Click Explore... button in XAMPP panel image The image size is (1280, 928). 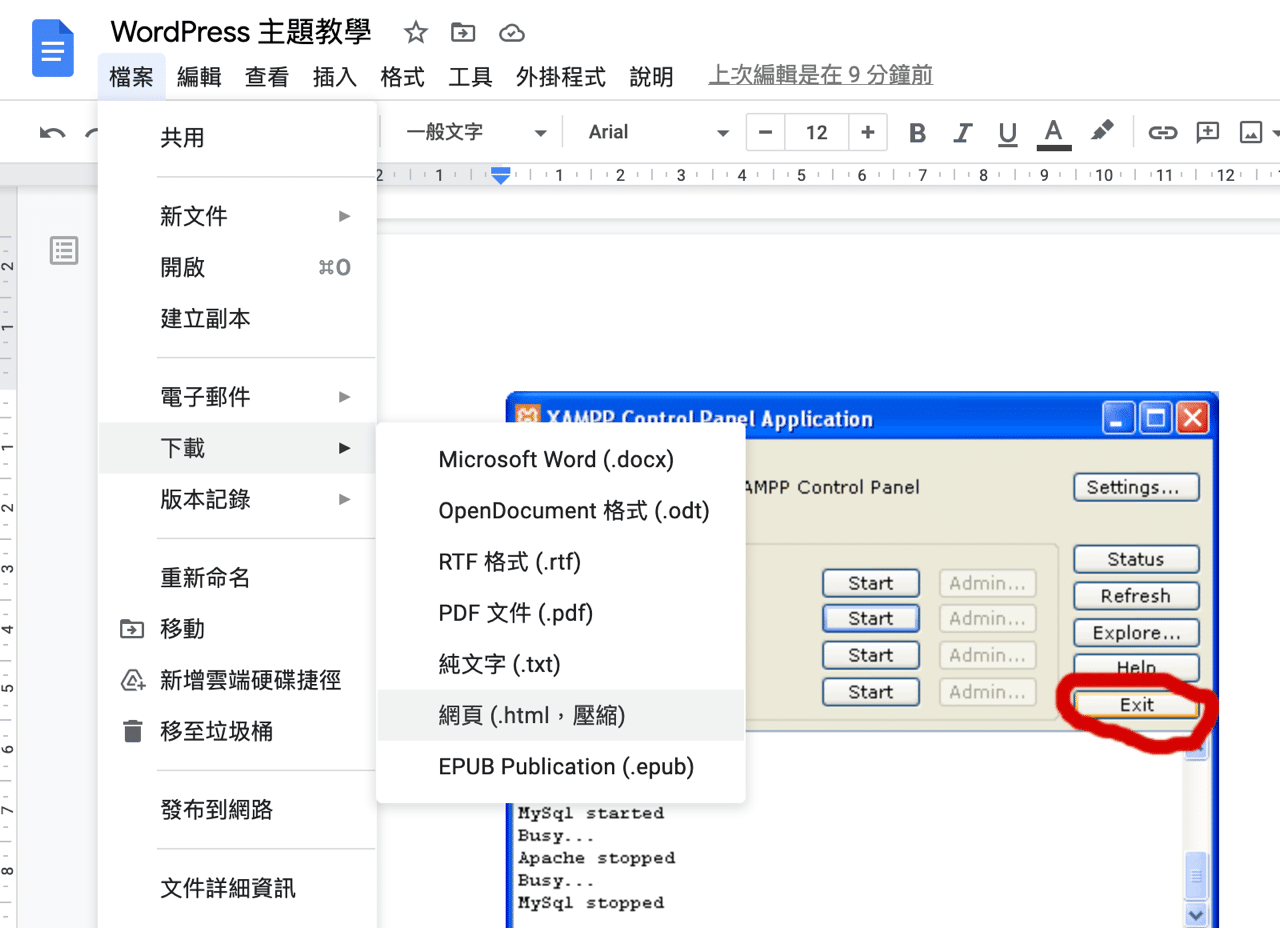1136,633
